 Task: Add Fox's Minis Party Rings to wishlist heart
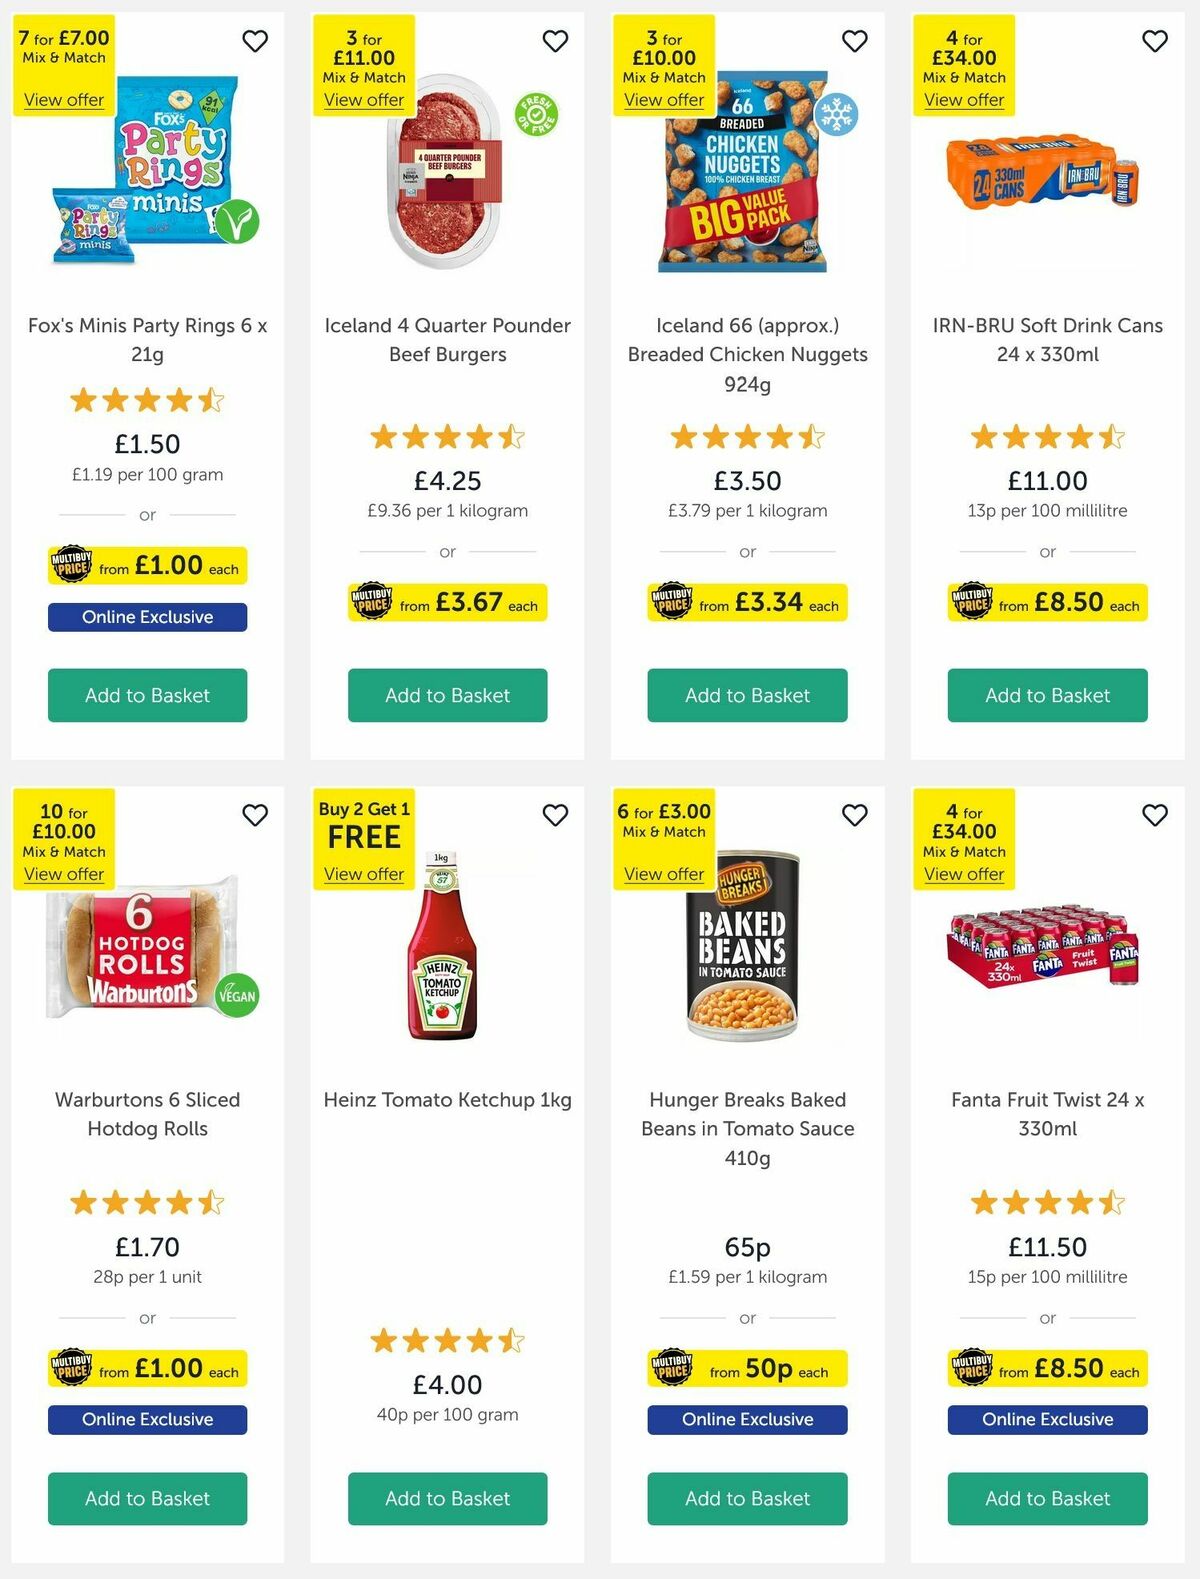coord(255,41)
